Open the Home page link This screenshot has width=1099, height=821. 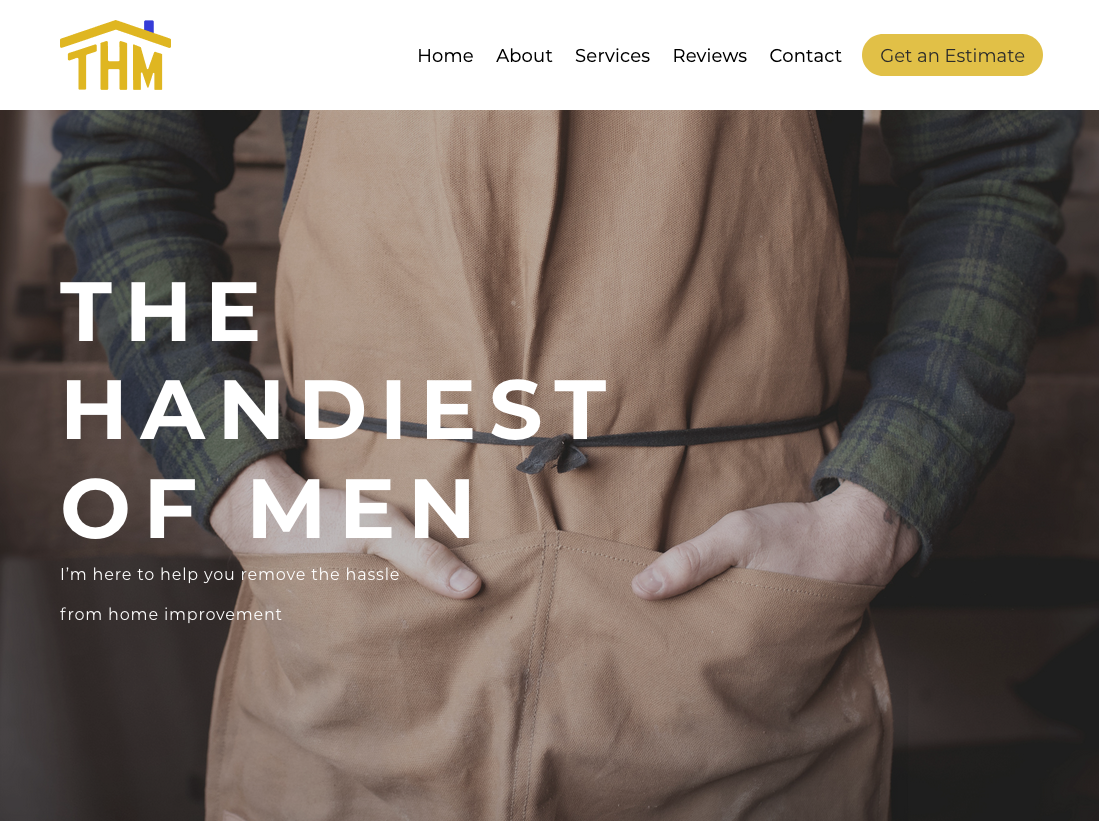[445, 55]
